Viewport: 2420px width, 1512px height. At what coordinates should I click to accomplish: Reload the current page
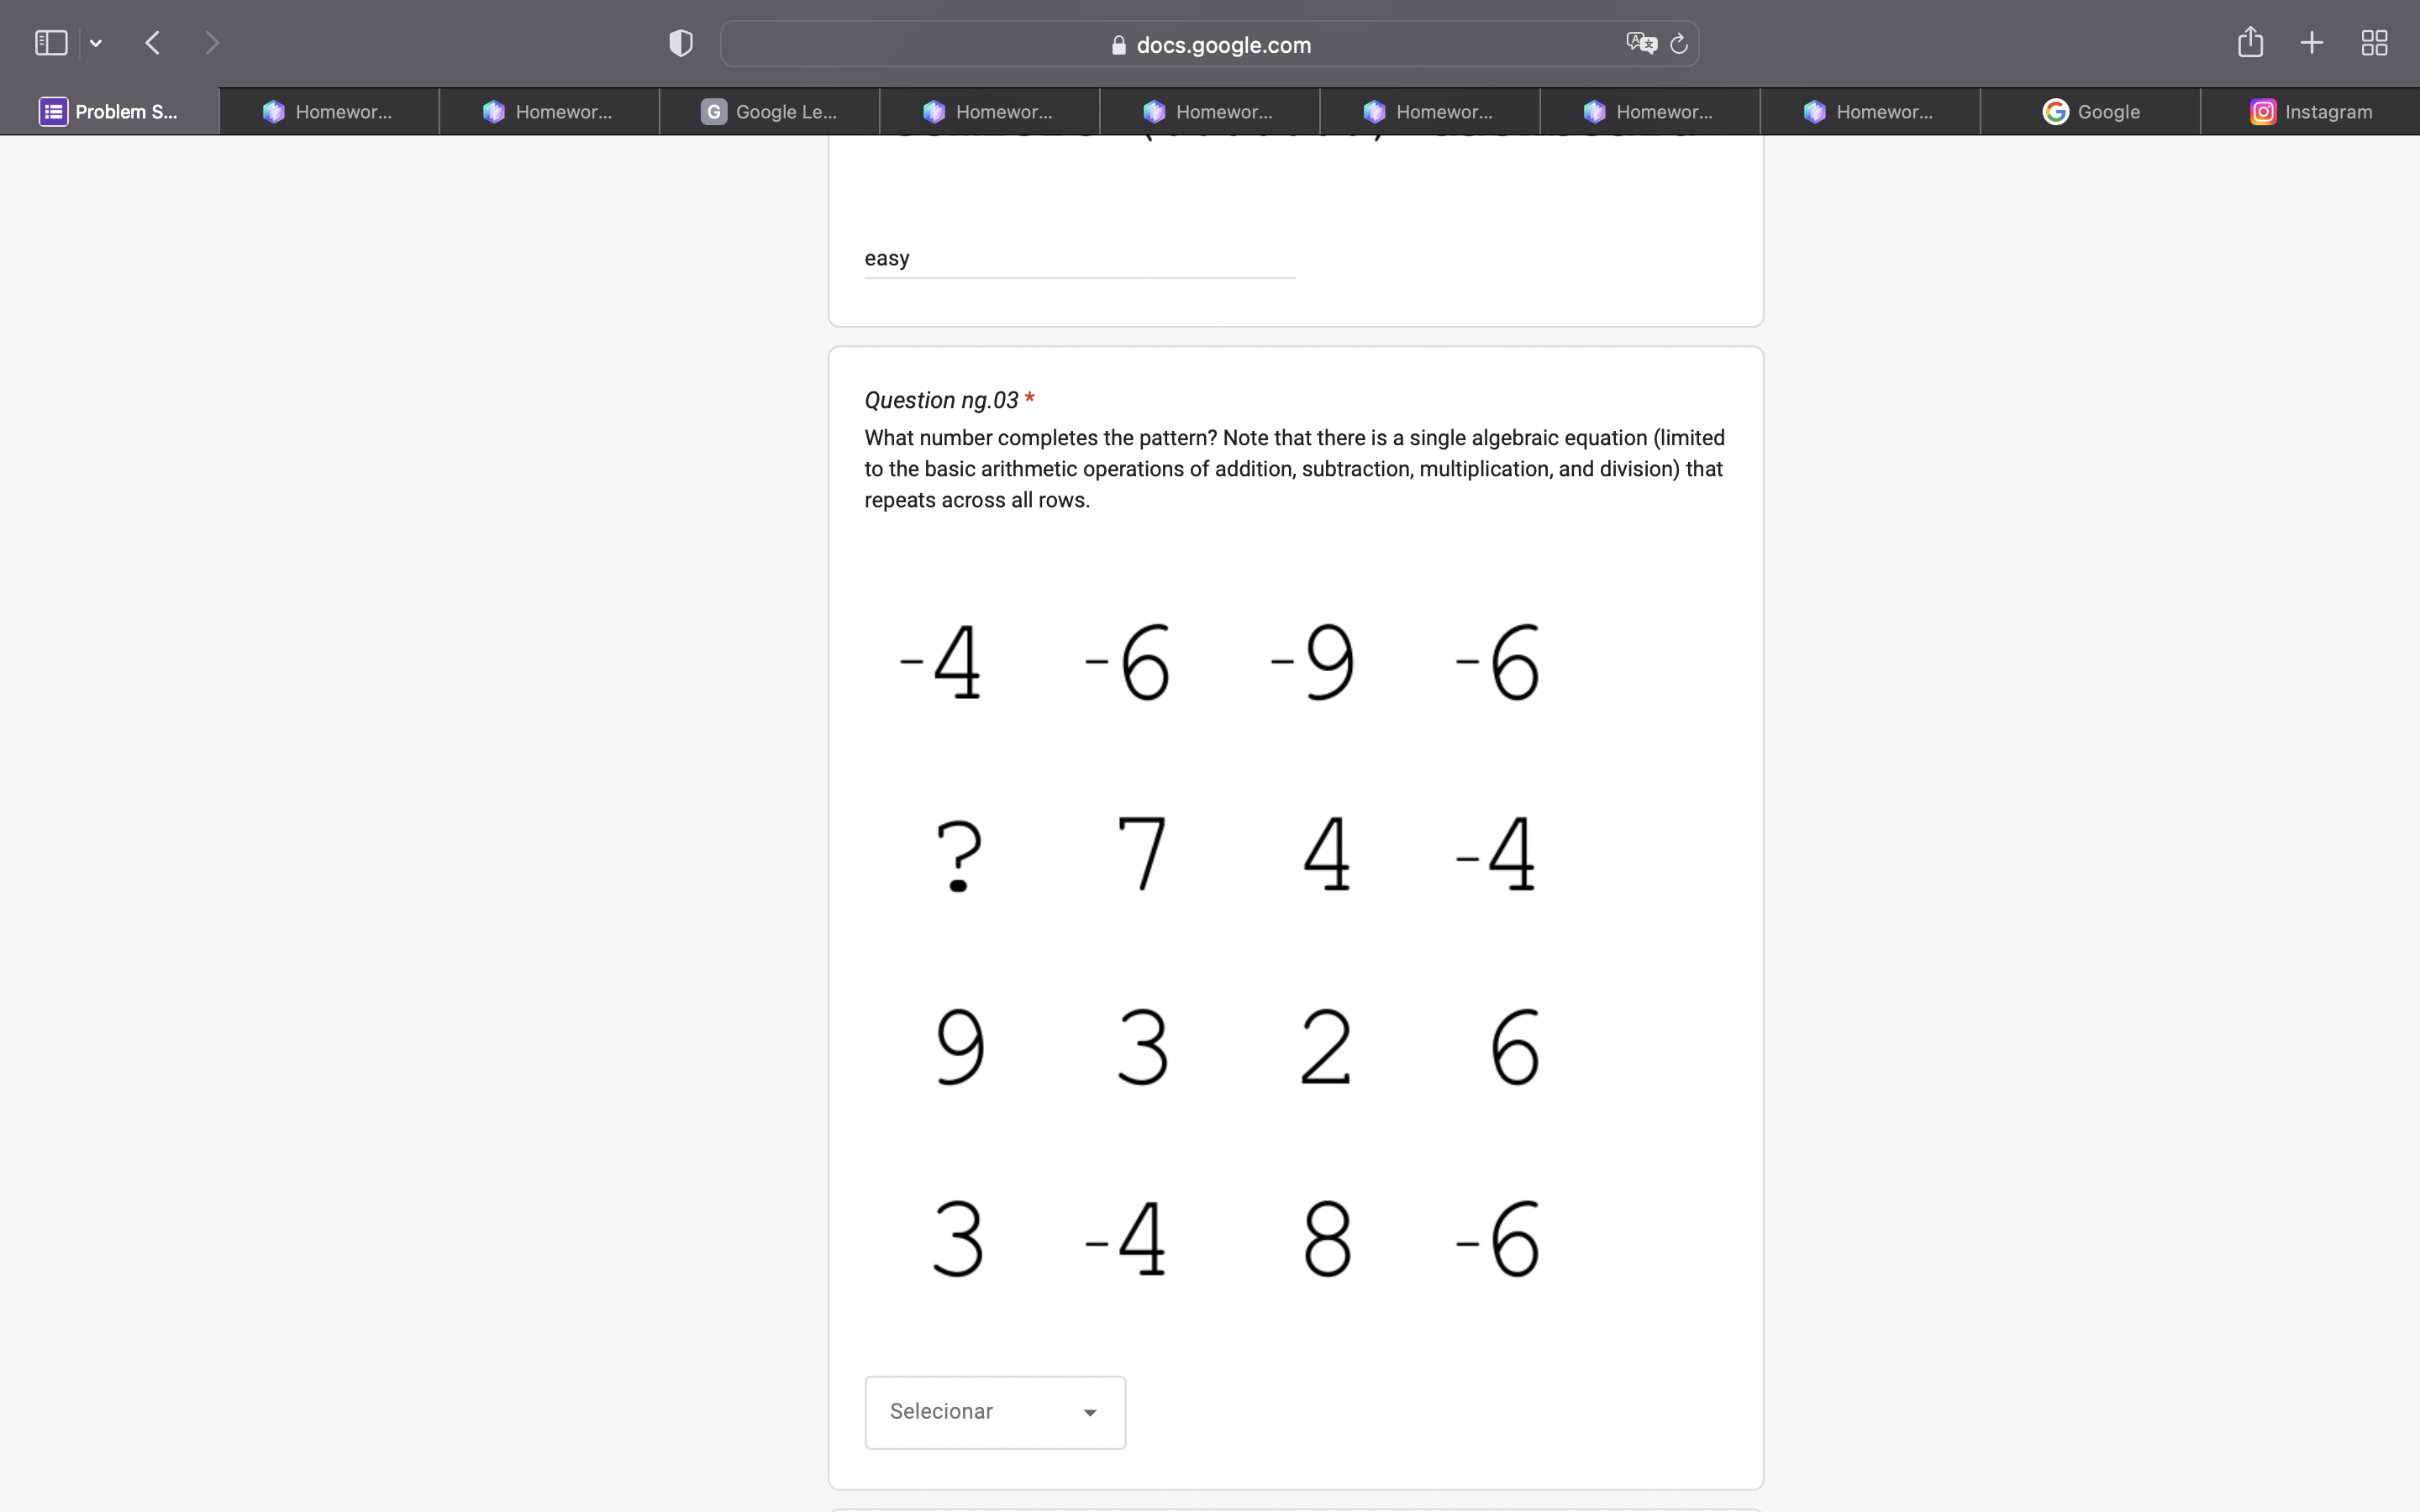tap(1679, 44)
